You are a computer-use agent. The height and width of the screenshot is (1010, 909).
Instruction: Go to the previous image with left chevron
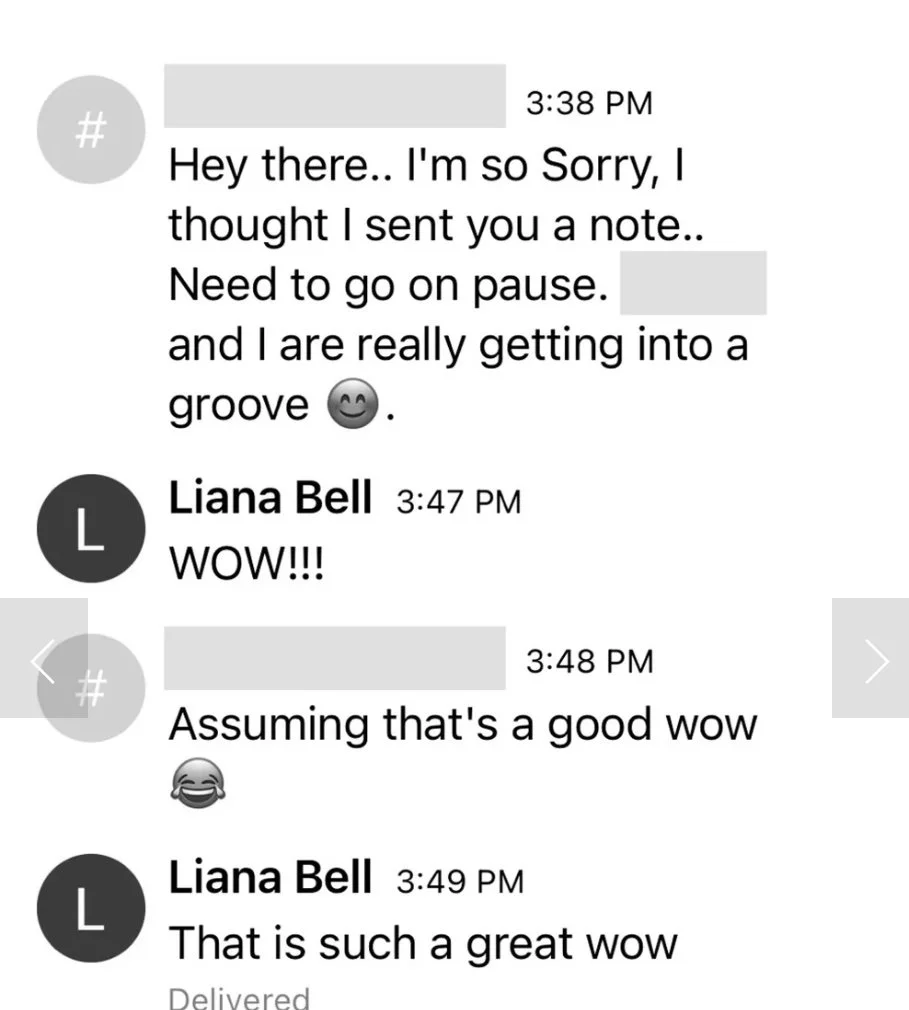point(44,658)
